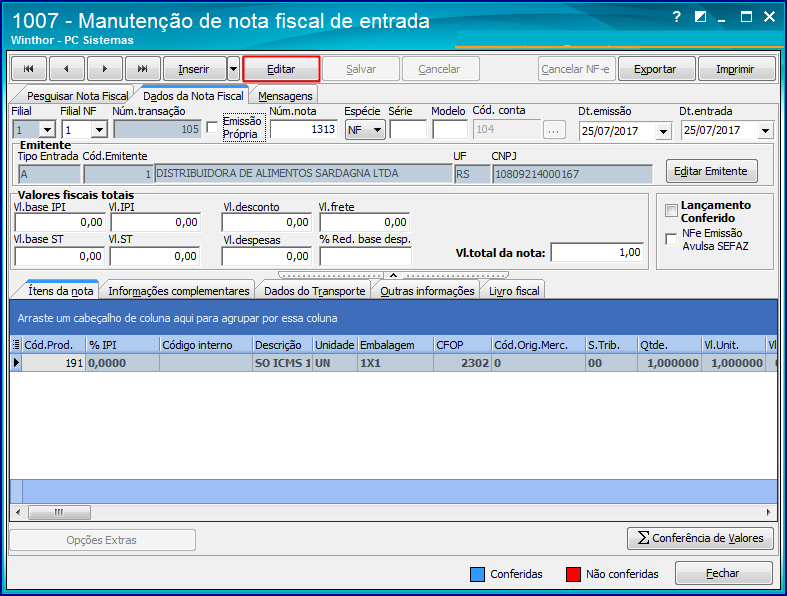Open Conferência de Valores
Image resolution: width=787 pixels, height=596 pixels.
[700, 538]
